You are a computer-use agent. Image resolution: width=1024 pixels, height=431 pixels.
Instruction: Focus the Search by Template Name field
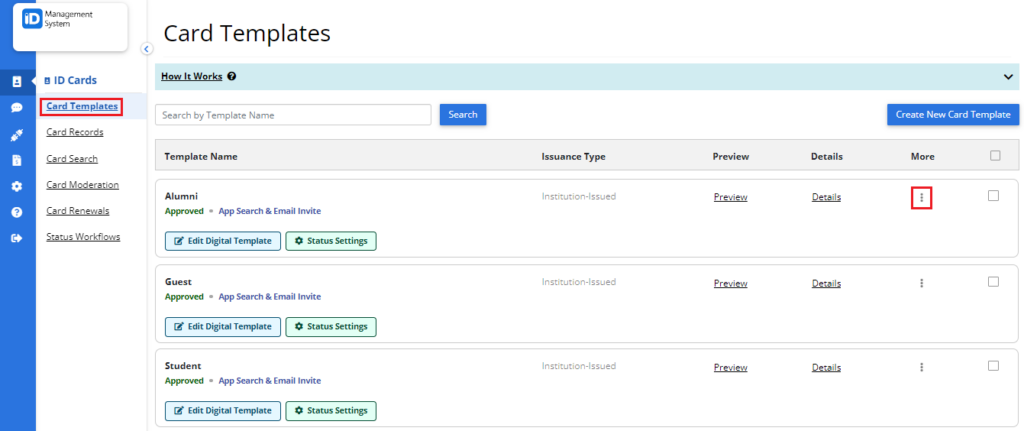click(x=293, y=115)
